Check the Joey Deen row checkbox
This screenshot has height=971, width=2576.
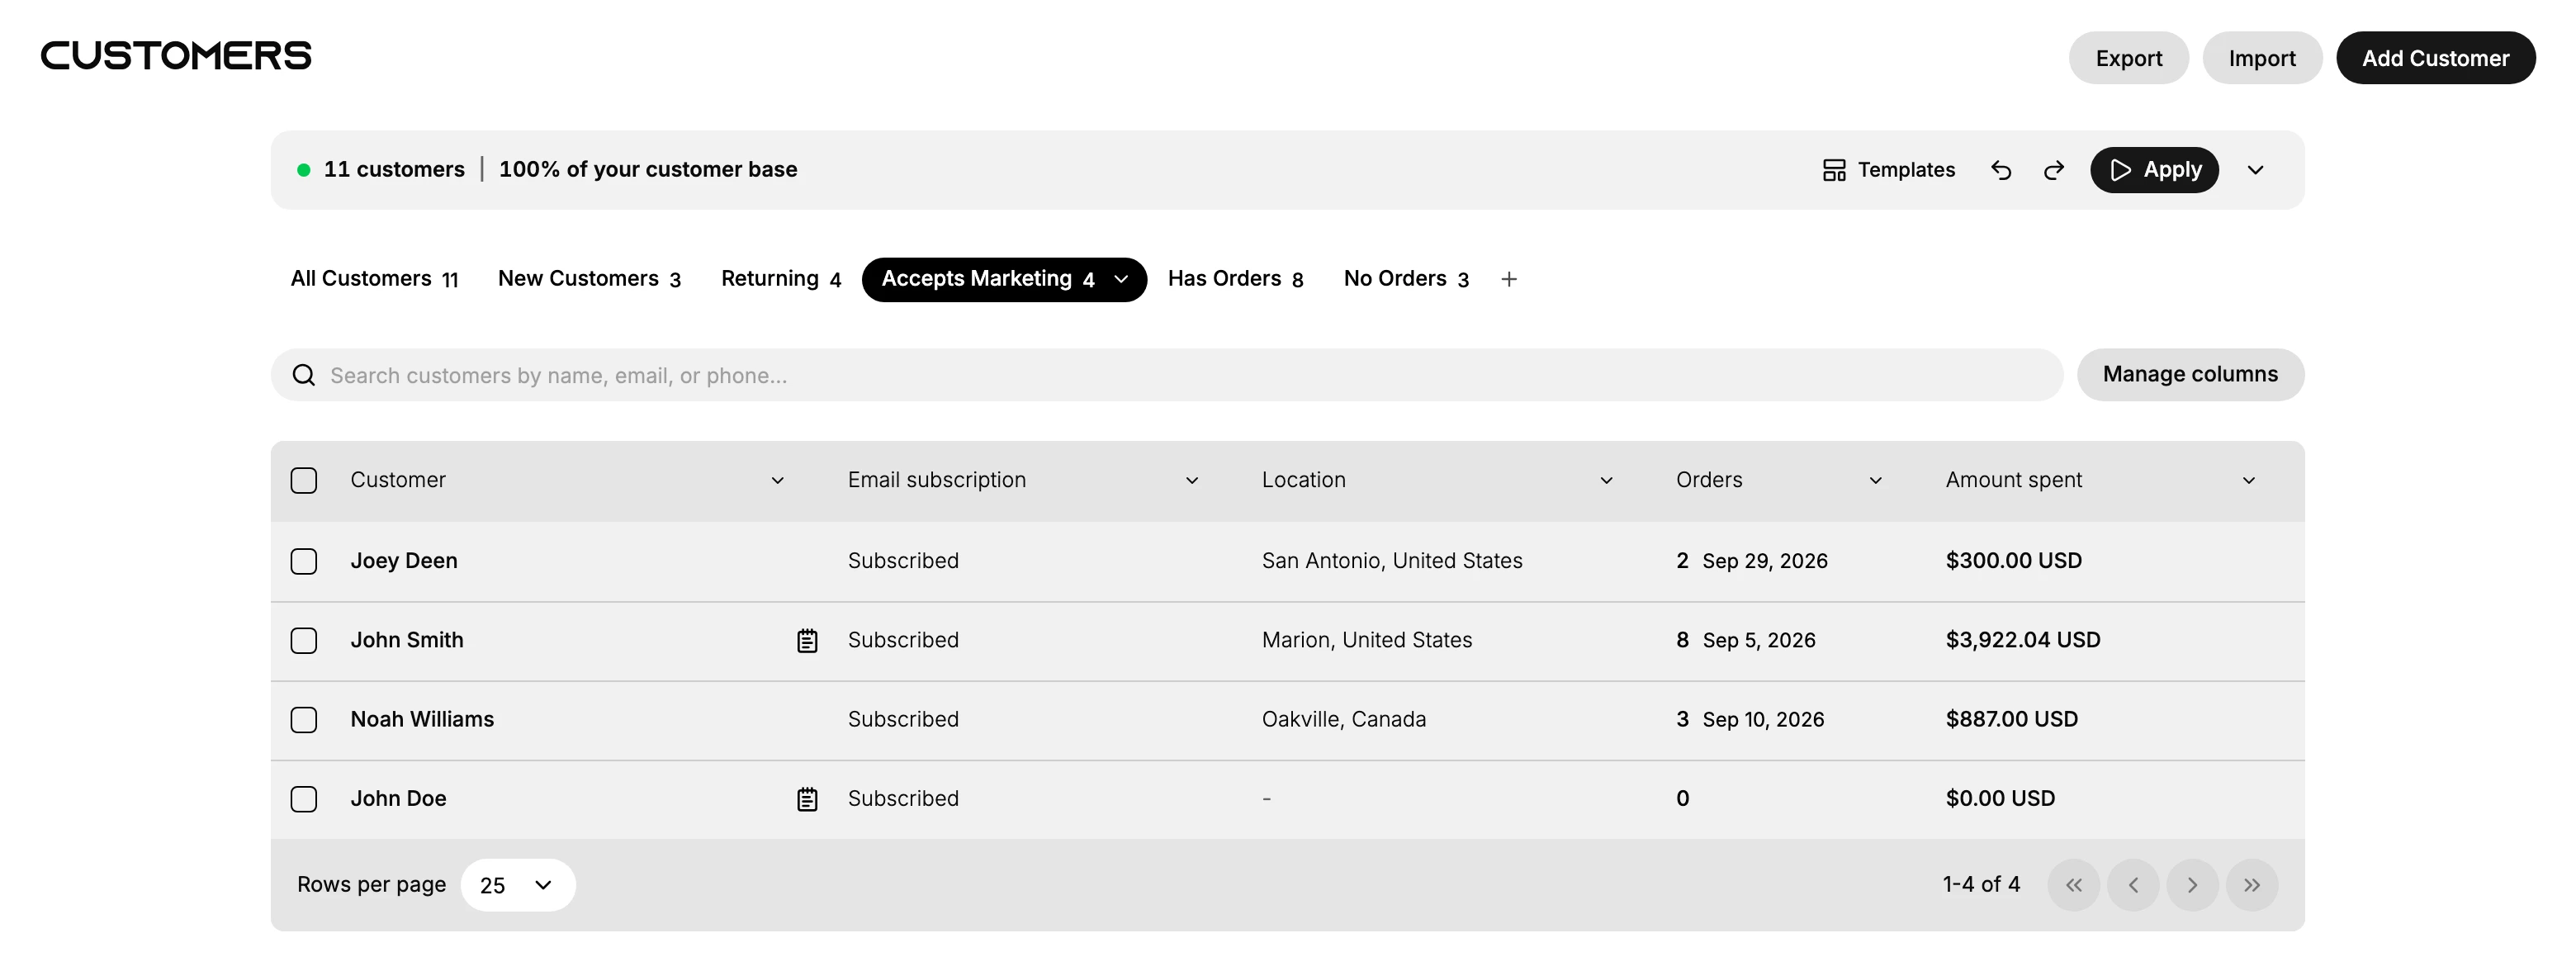point(304,561)
